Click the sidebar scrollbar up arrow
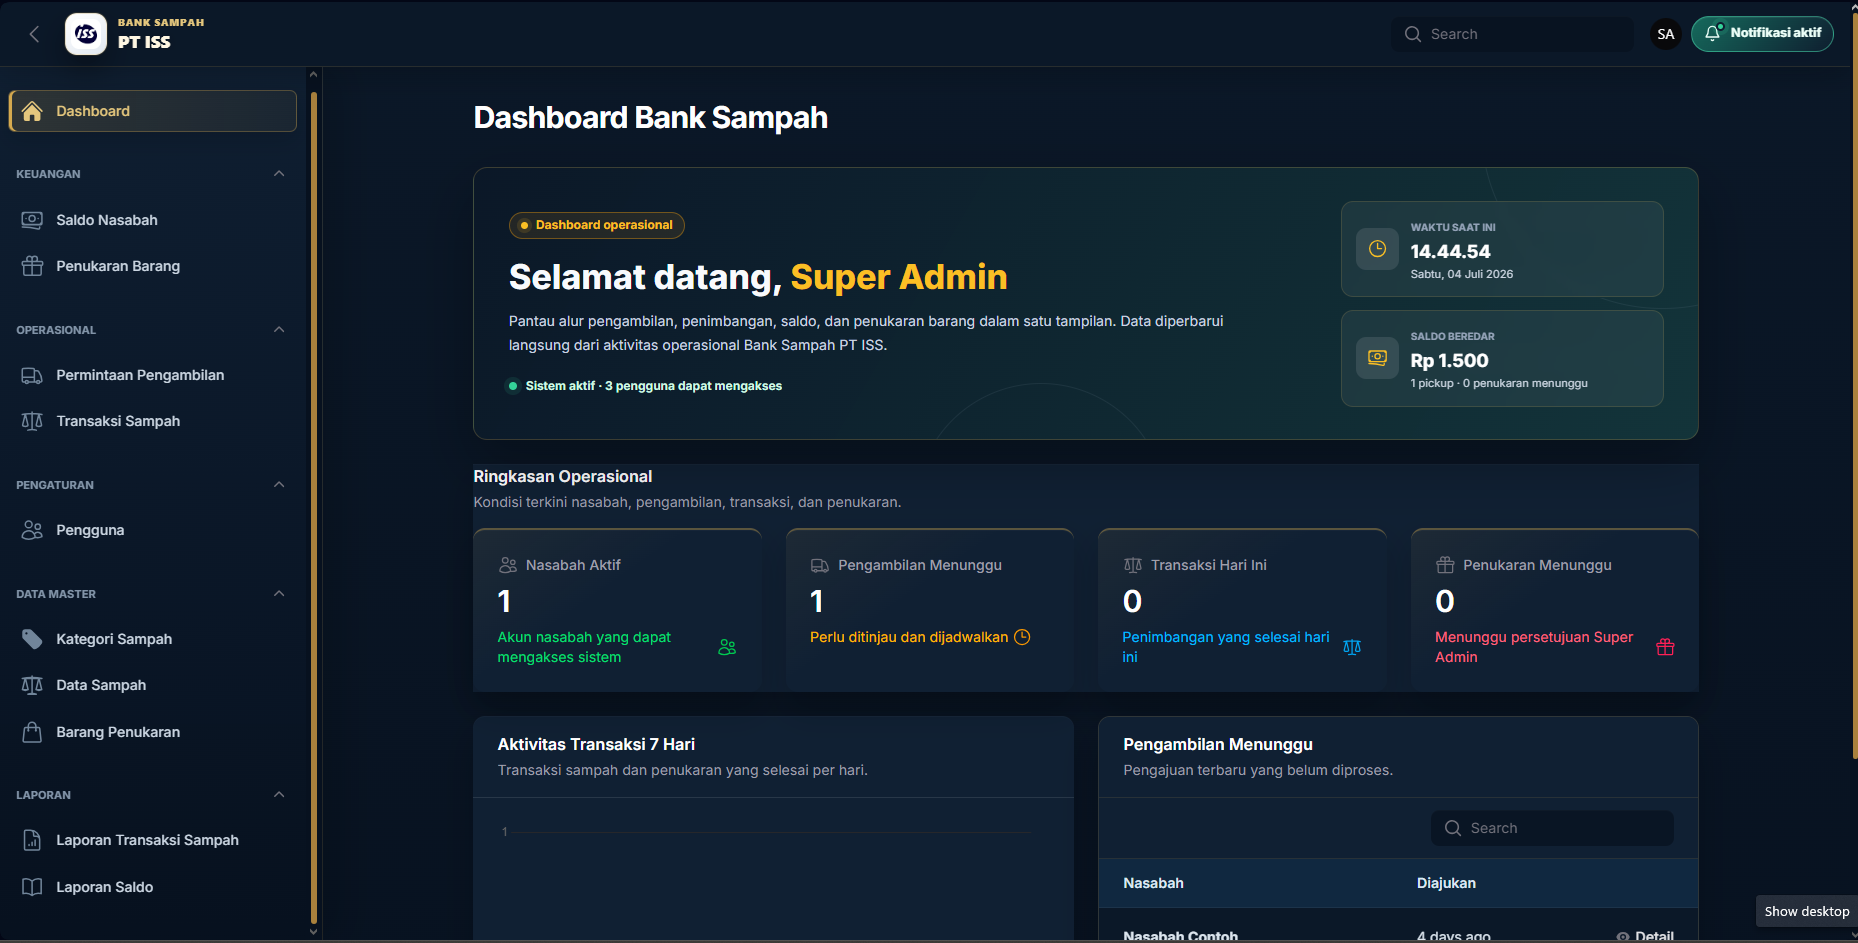This screenshot has width=1858, height=943. [314, 74]
